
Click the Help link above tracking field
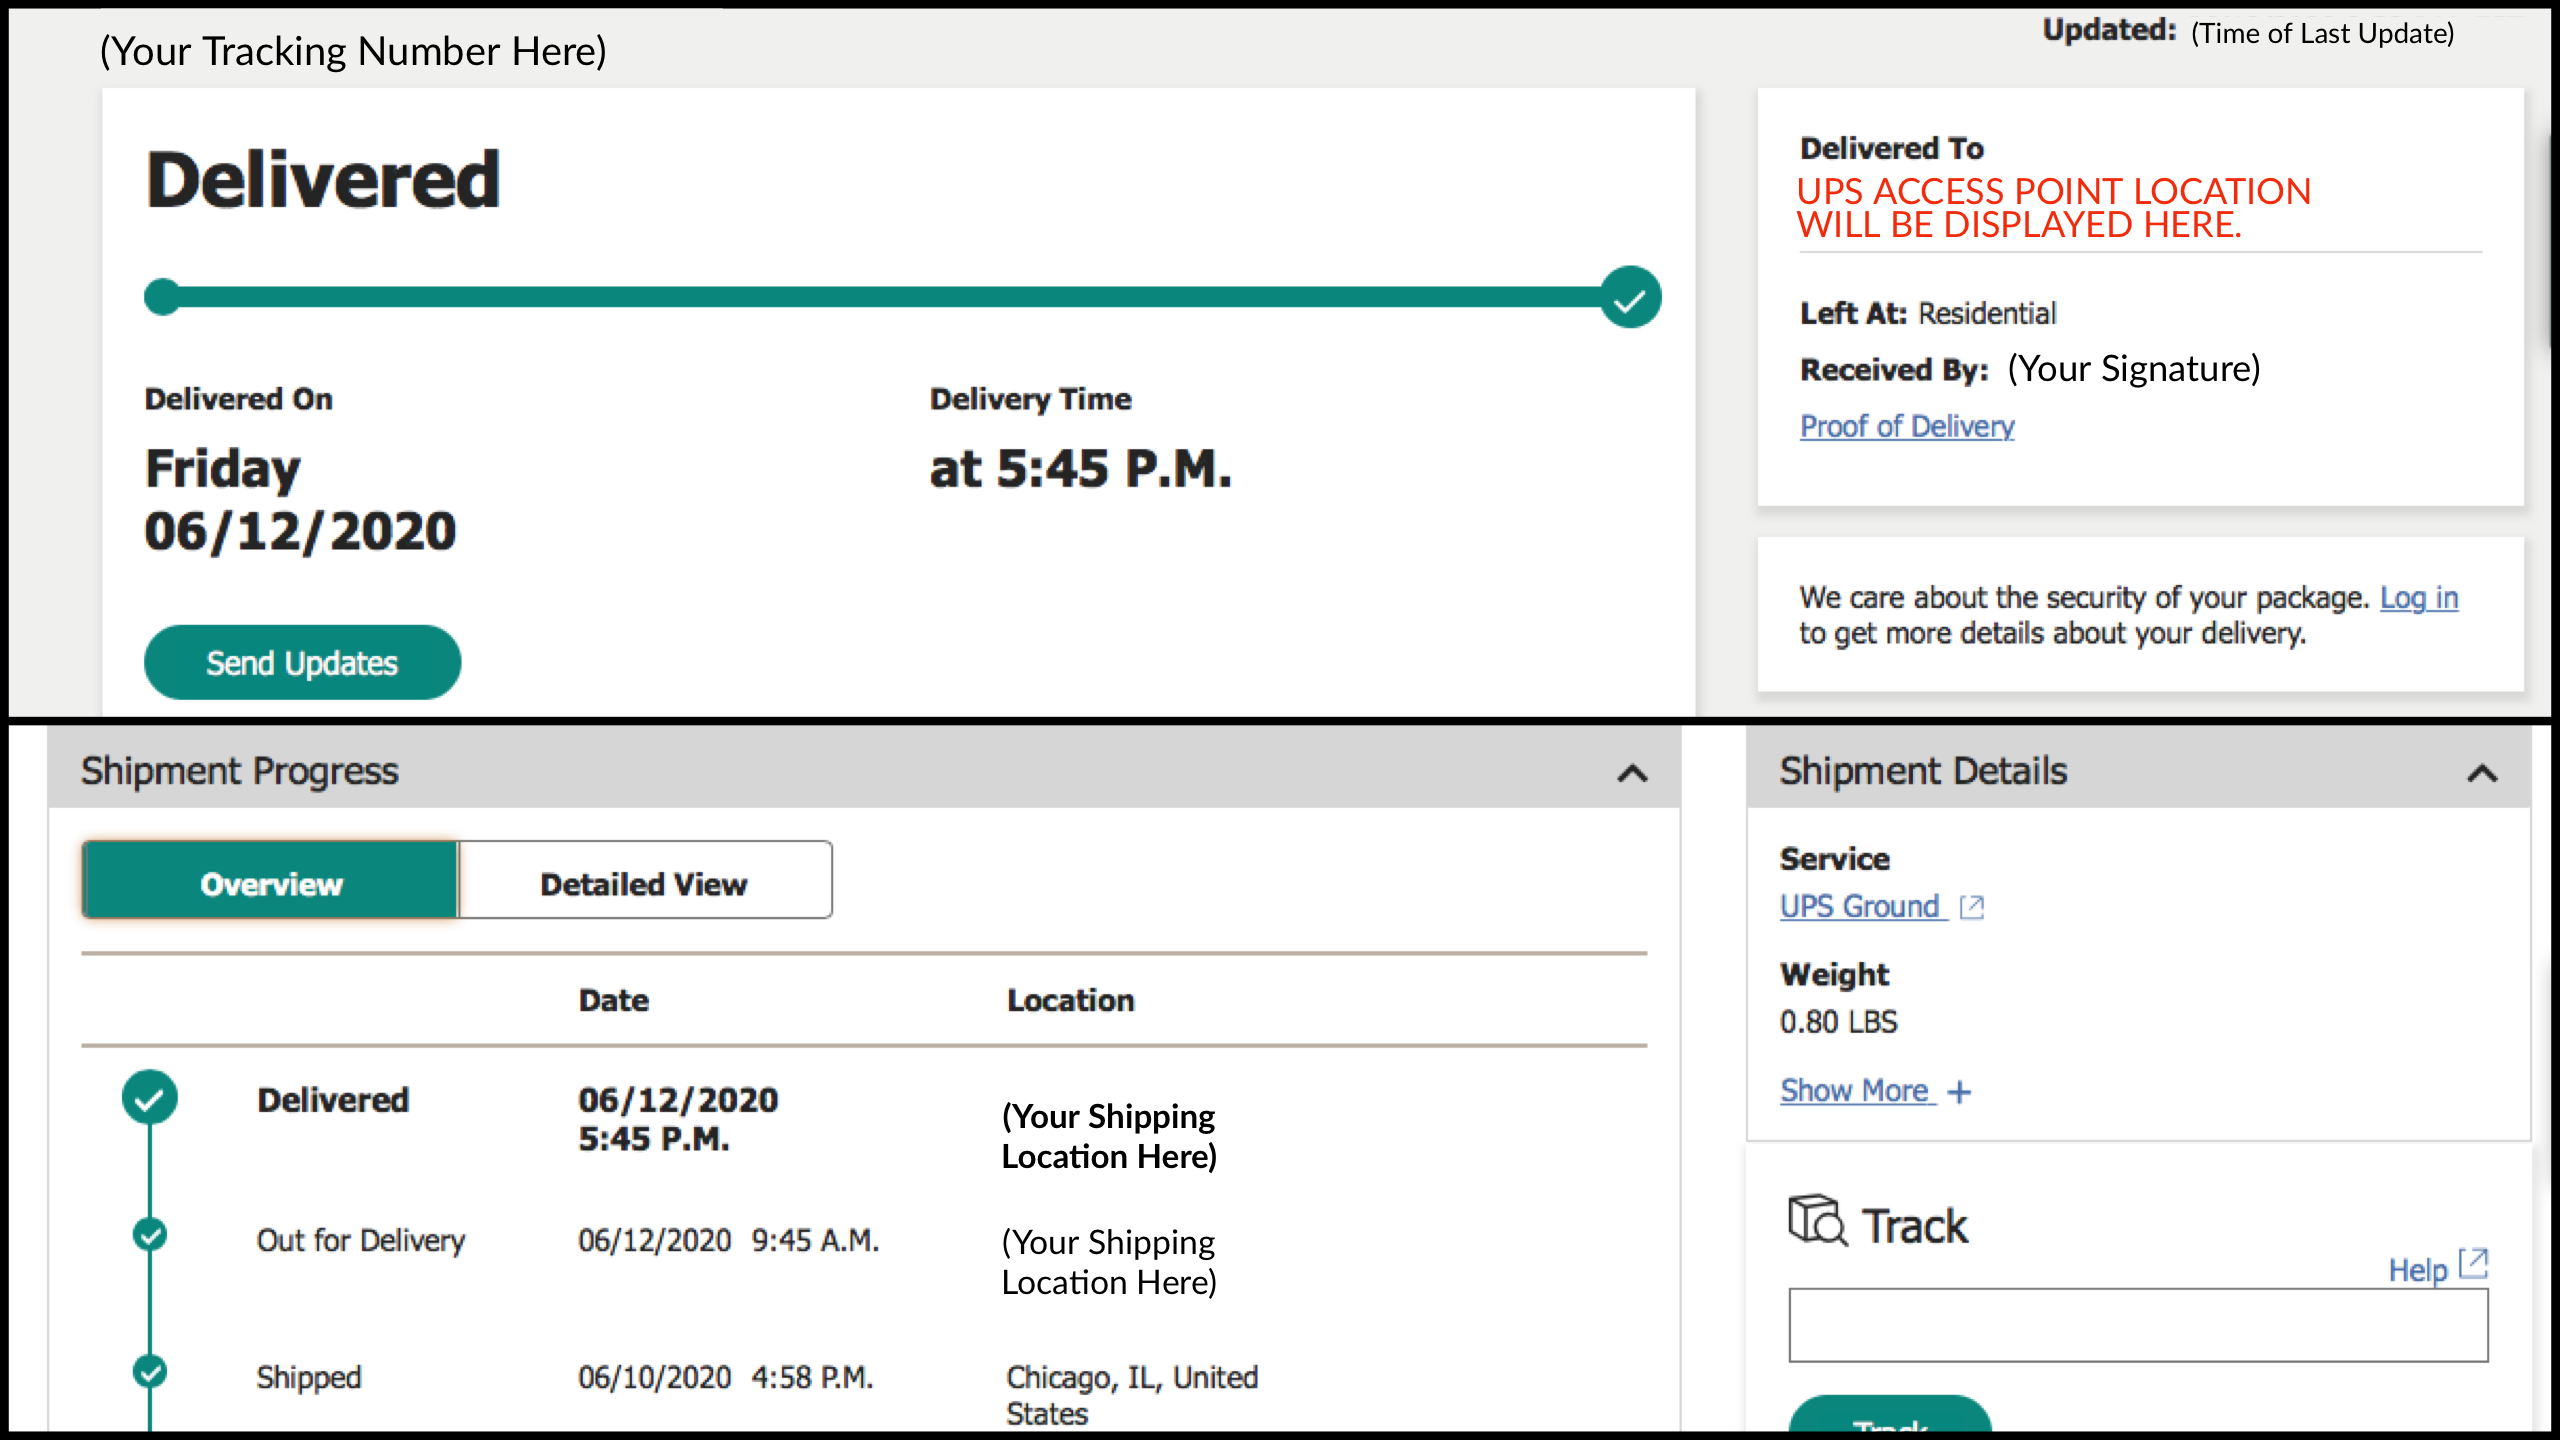coord(2416,1270)
